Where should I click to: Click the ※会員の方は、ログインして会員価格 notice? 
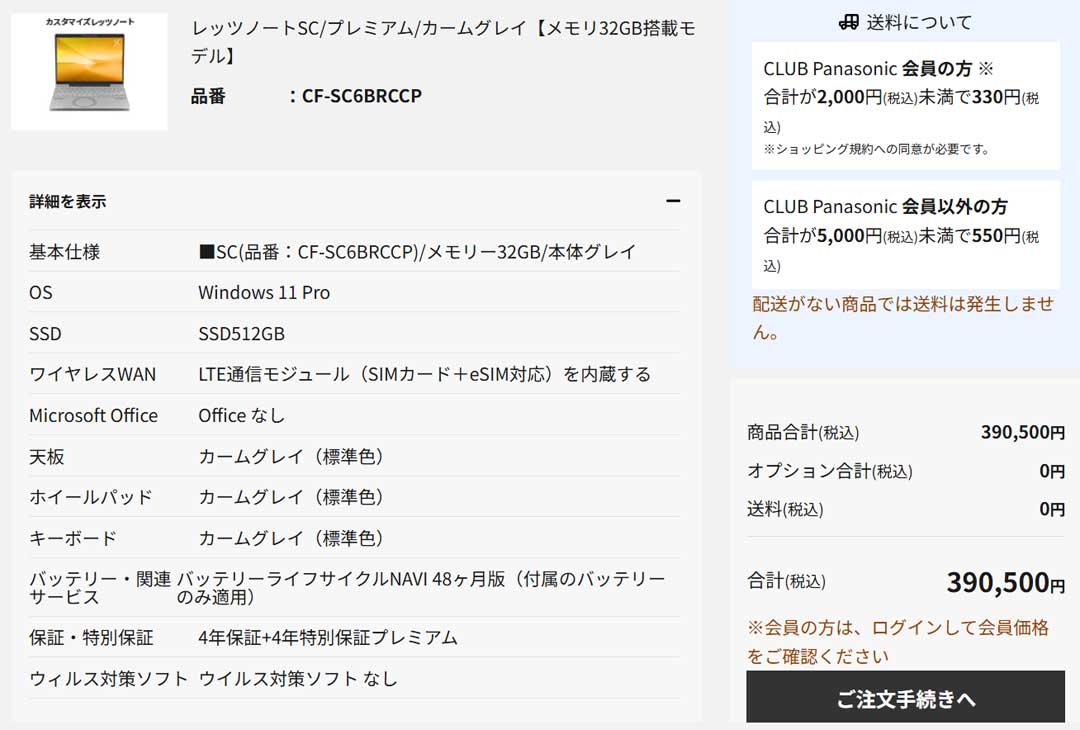click(898, 642)
